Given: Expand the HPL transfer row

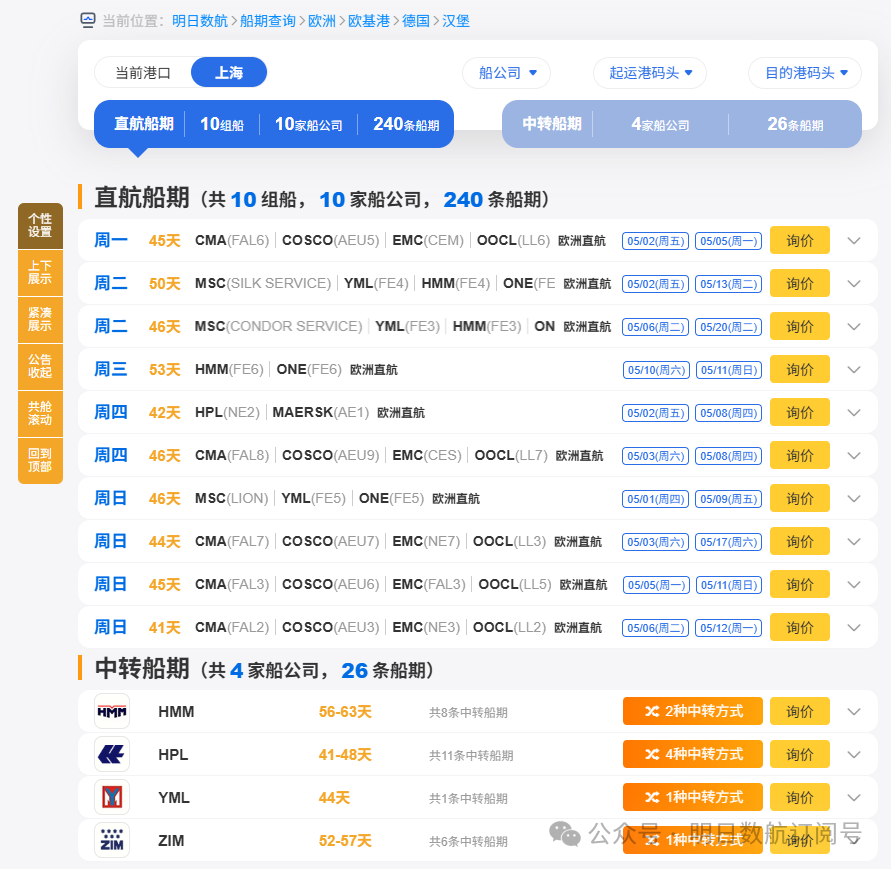Looking at the screenshot, I should (x=853, y=755).
